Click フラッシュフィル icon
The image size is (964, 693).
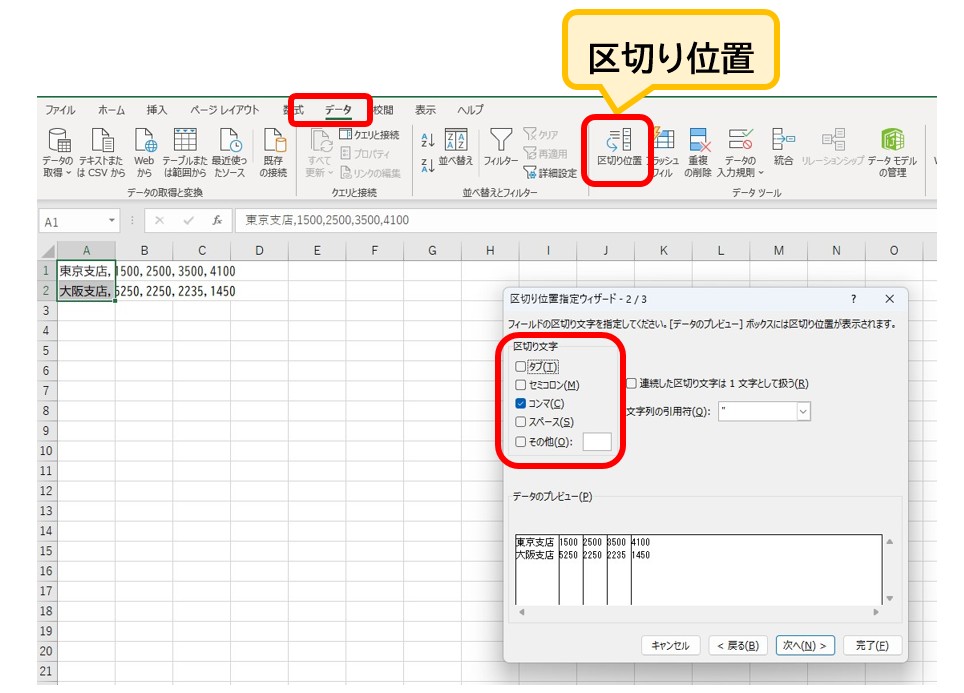pyautogui.click(x=666, y=140)
